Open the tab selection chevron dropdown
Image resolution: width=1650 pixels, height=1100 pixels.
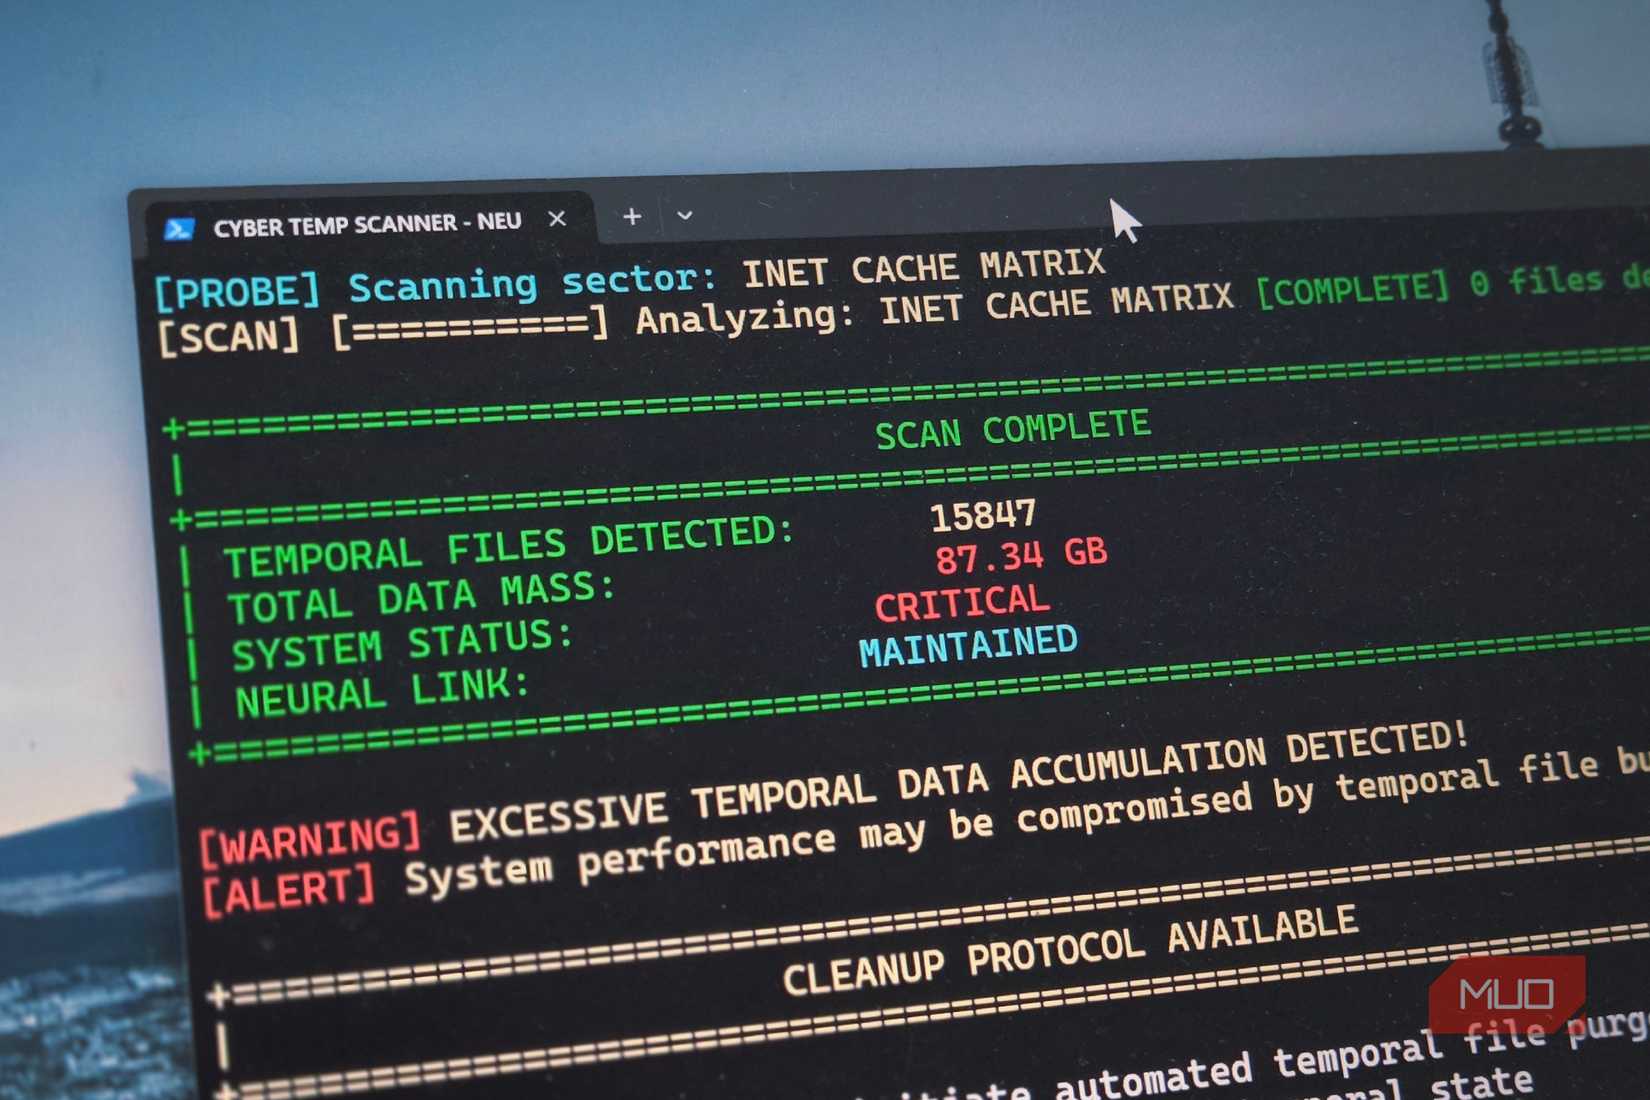point(684,216)
